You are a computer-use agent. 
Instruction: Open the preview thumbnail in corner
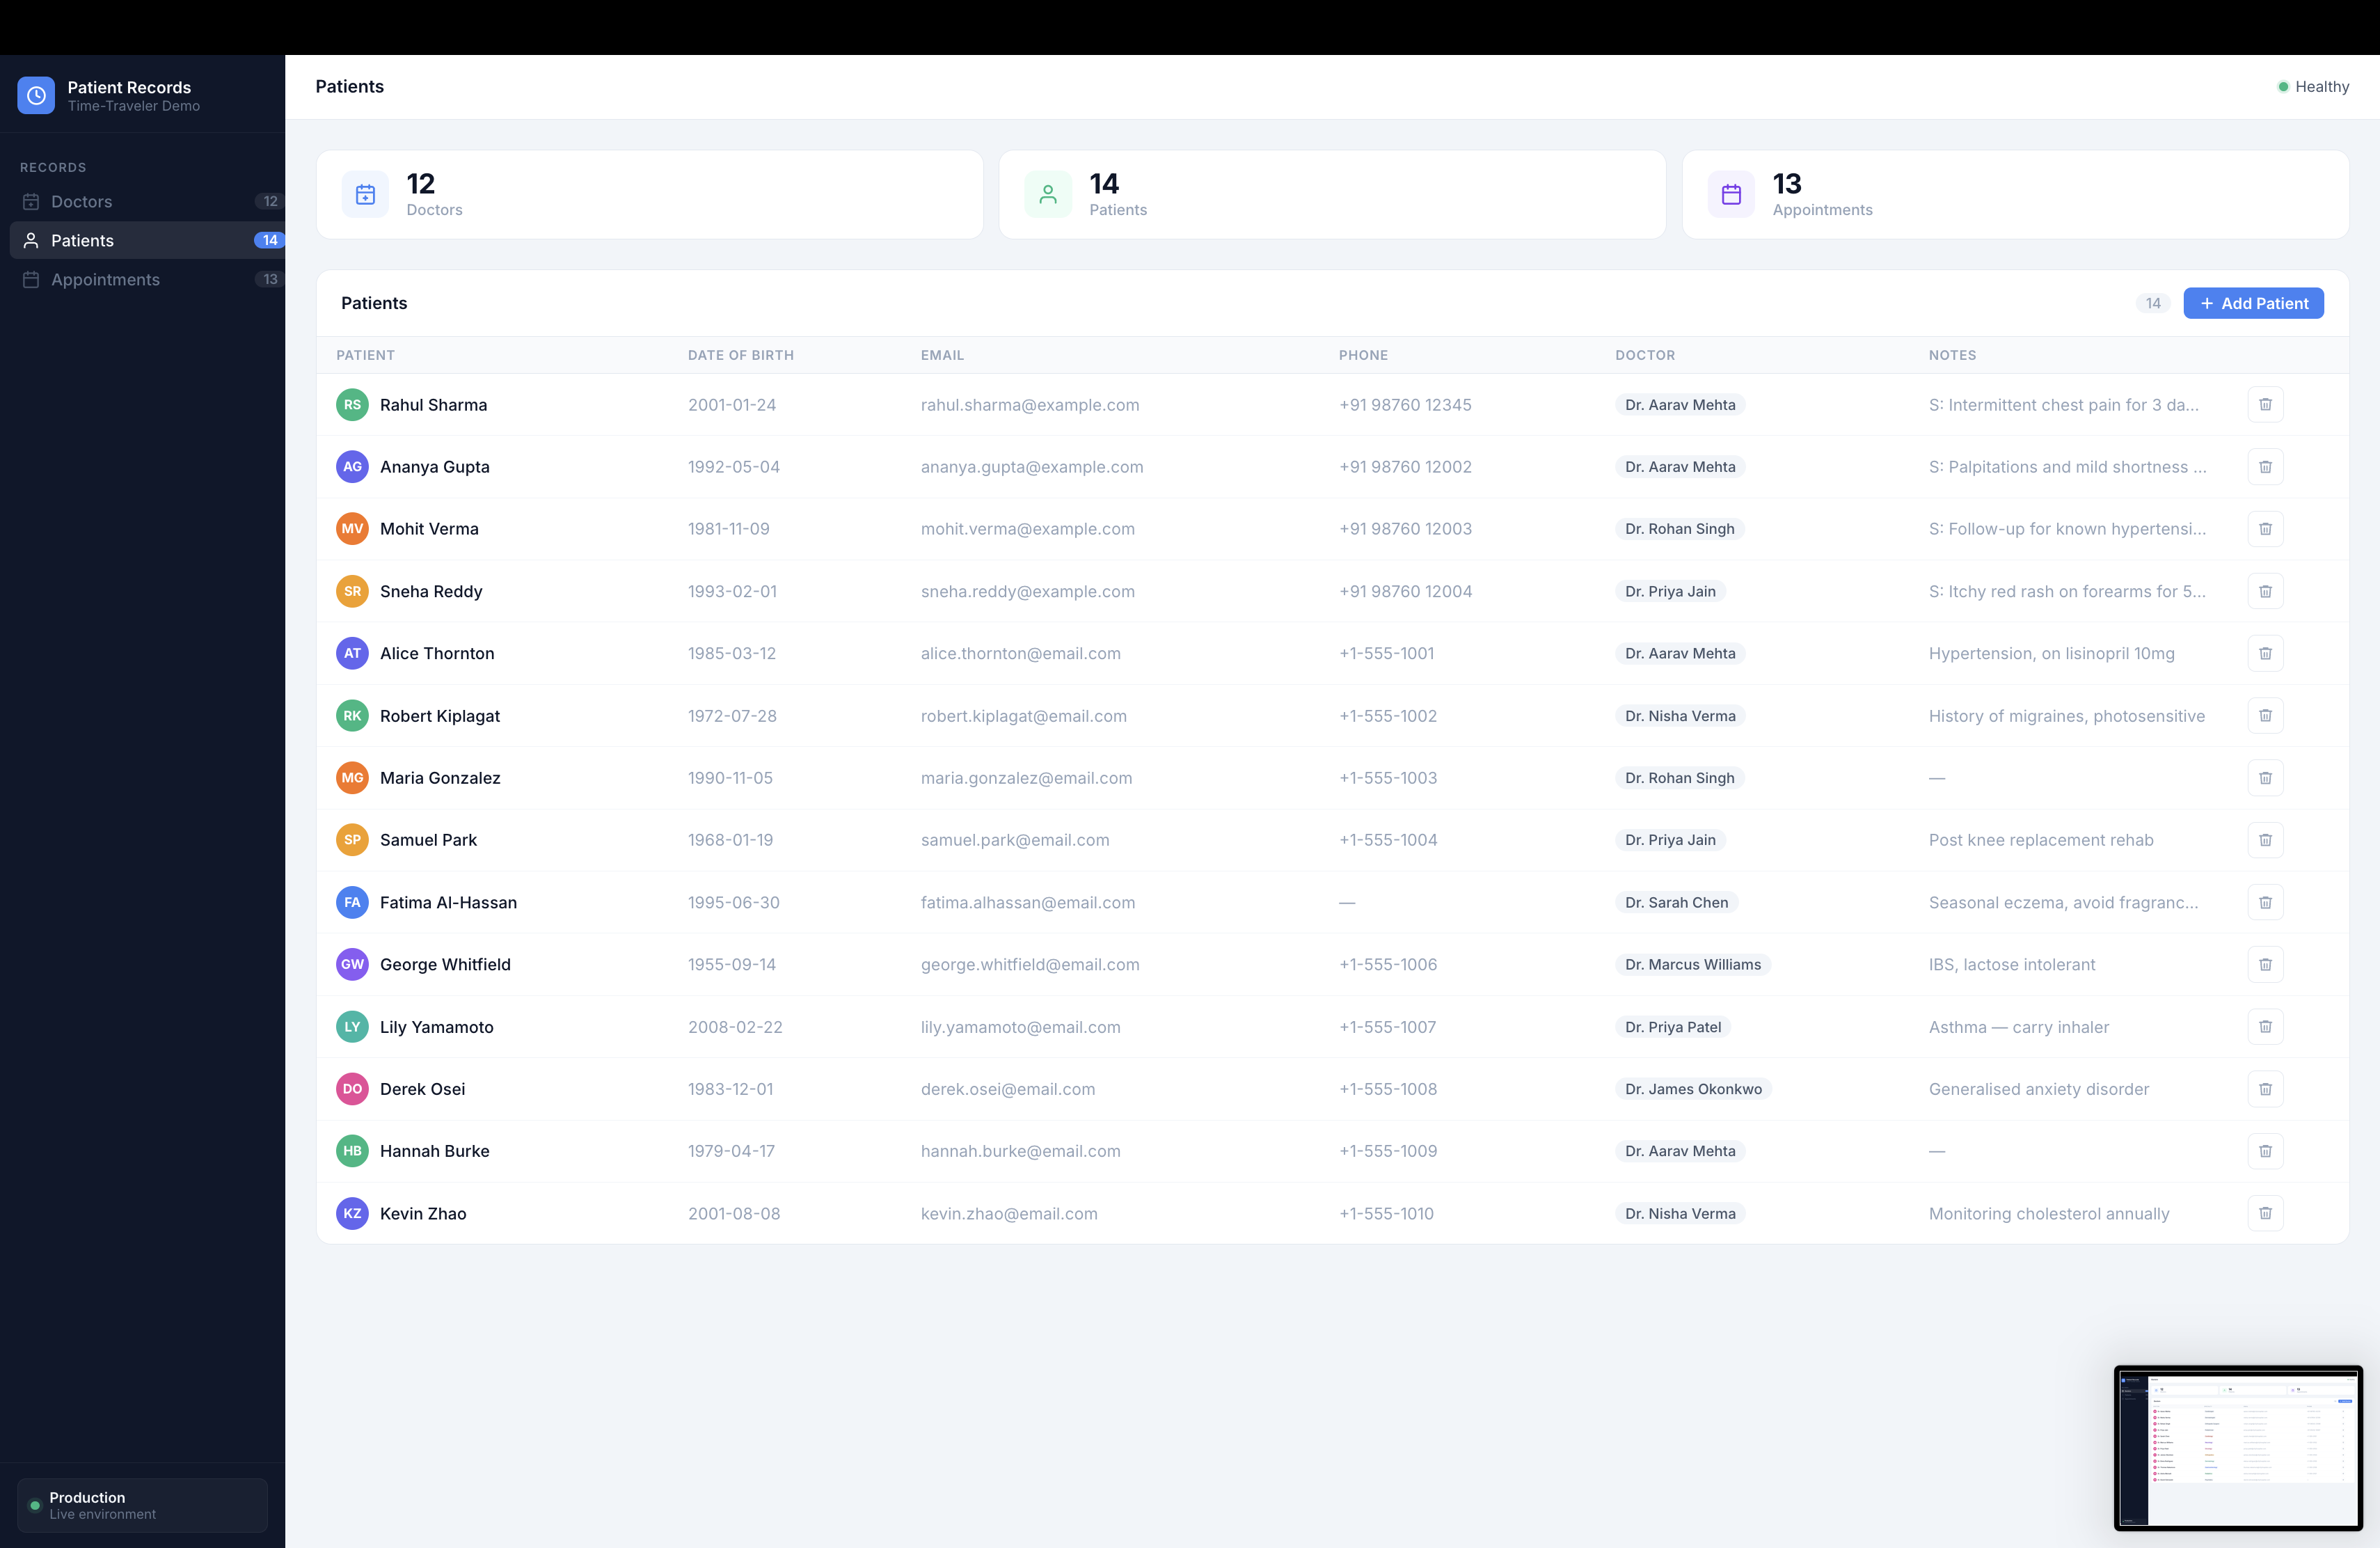(x=2238, y=1447)
